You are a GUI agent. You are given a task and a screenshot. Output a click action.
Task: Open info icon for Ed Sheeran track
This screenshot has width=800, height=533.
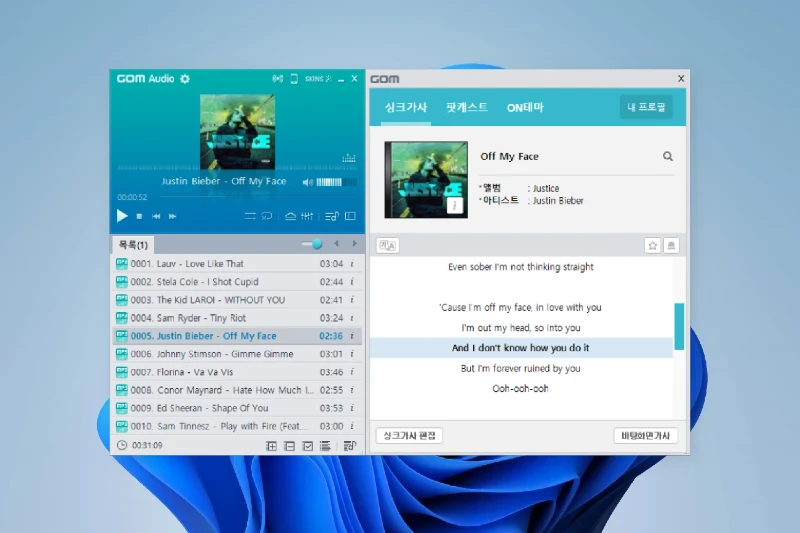coord(352,408)
